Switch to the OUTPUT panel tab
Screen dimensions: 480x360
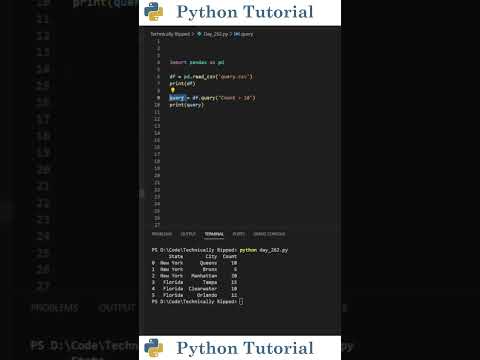188,234
